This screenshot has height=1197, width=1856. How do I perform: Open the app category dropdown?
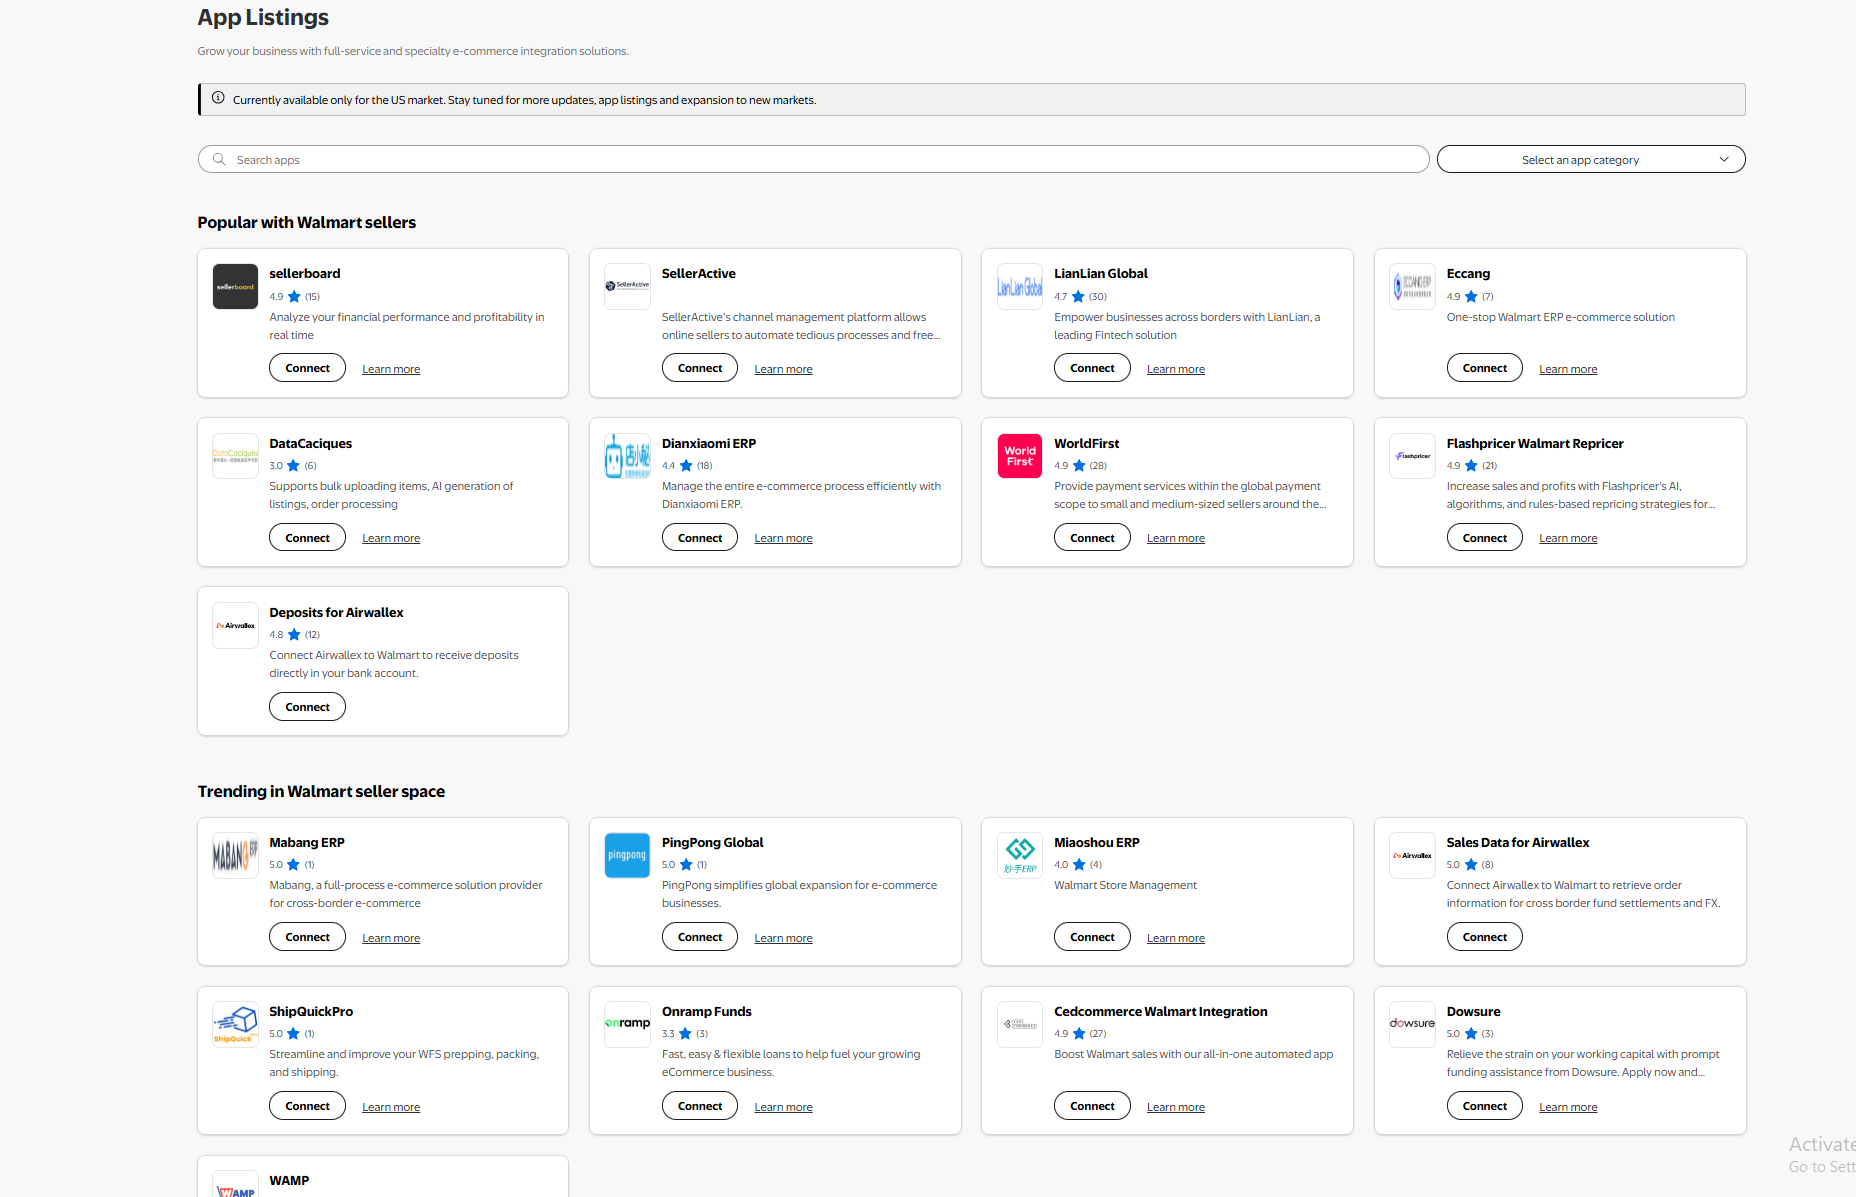[1590, 159]
